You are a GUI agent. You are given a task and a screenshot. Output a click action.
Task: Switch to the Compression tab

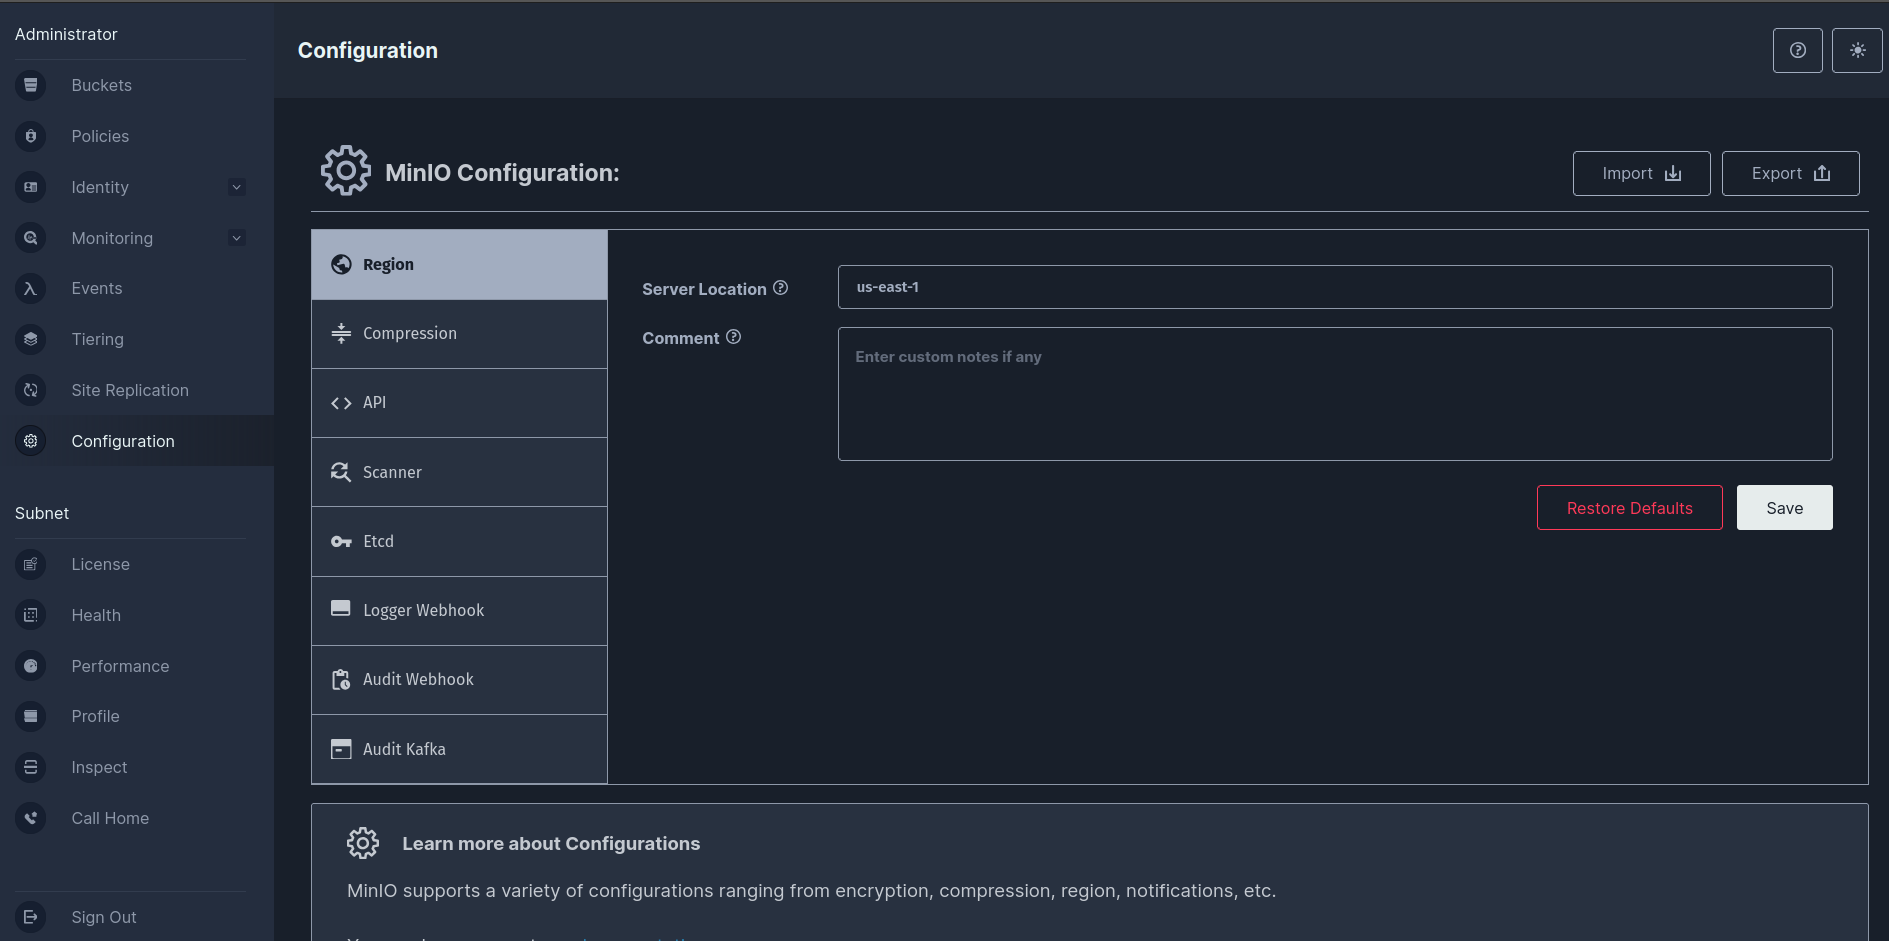pyautogui.click(x=459, y=334)
